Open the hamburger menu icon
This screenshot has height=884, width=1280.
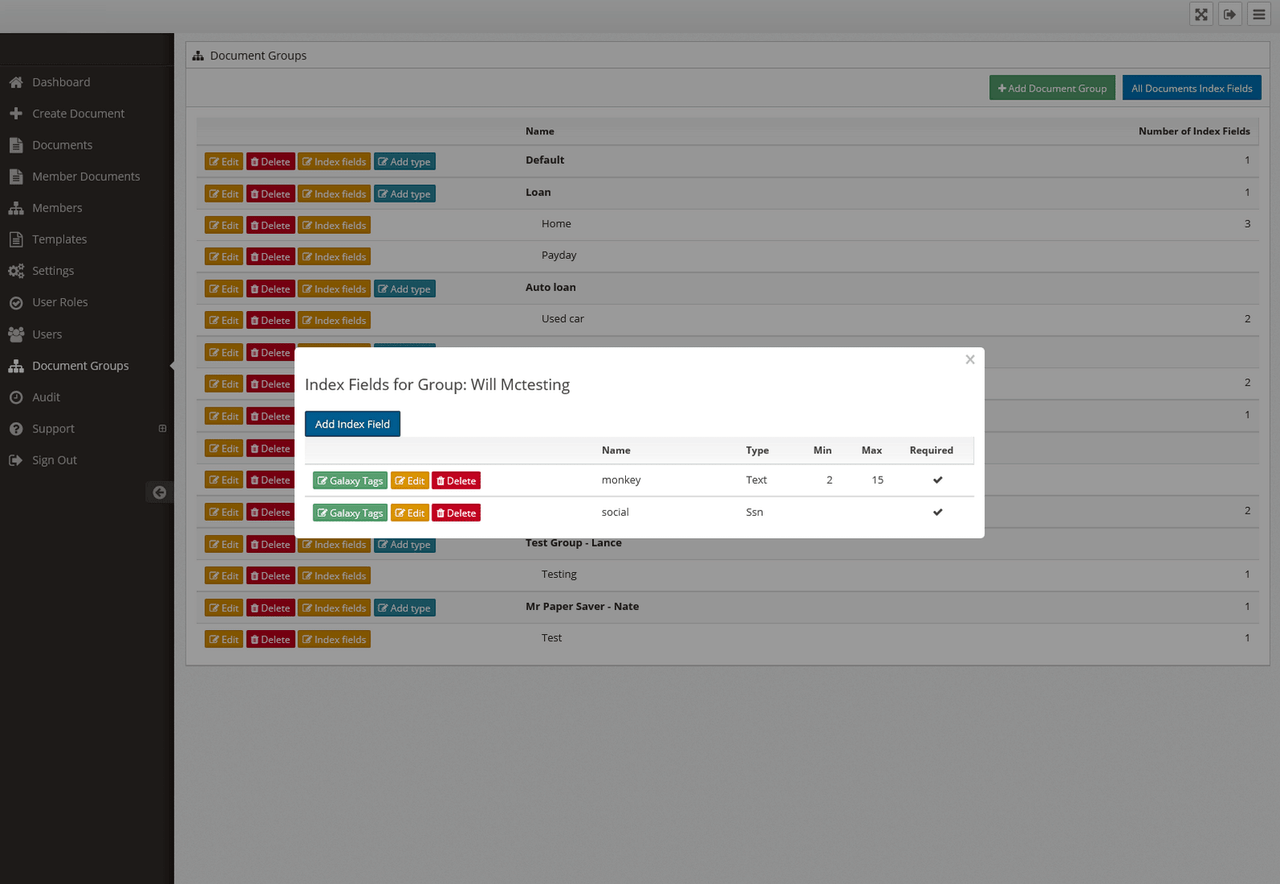(x=1259, y=14)
